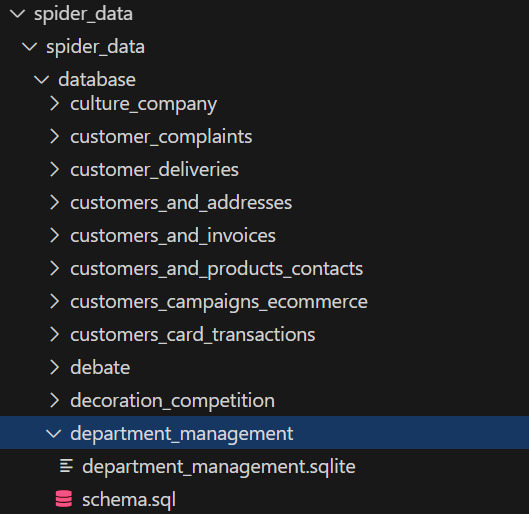Collapse the top-level spider_data folder chevron
The image size is (529, 514).
click(18, 13)
